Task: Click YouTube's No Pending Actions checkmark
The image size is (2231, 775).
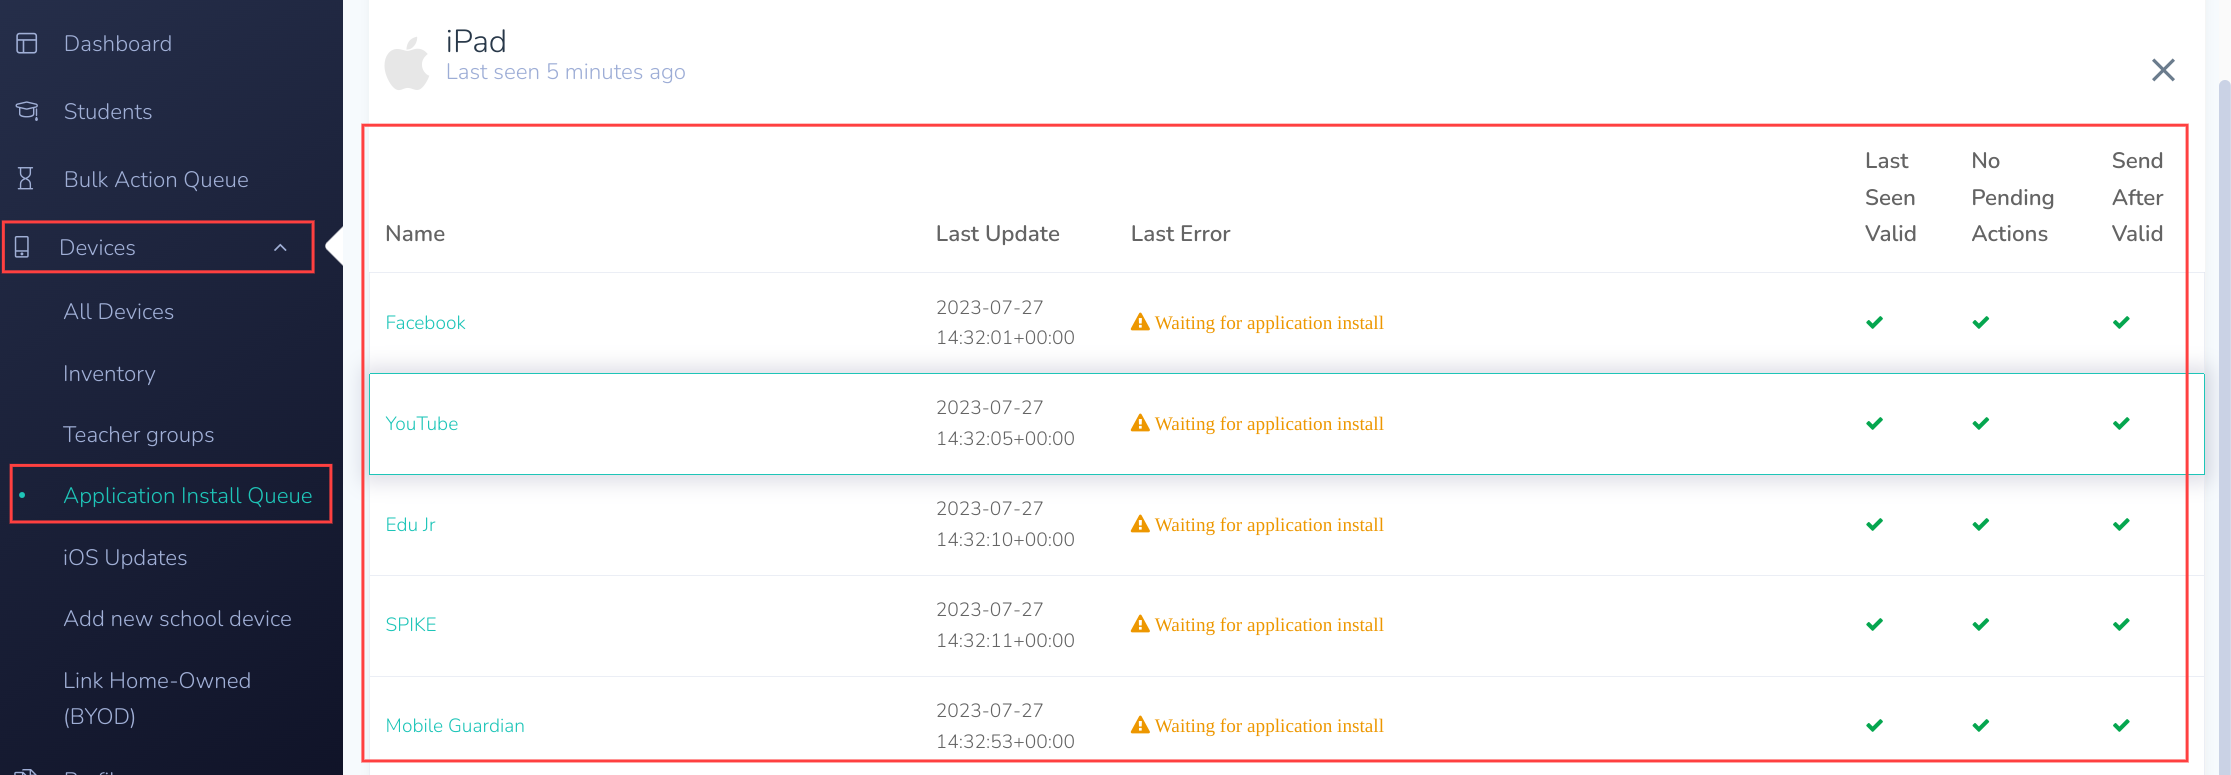Action: click(1980, 423)
